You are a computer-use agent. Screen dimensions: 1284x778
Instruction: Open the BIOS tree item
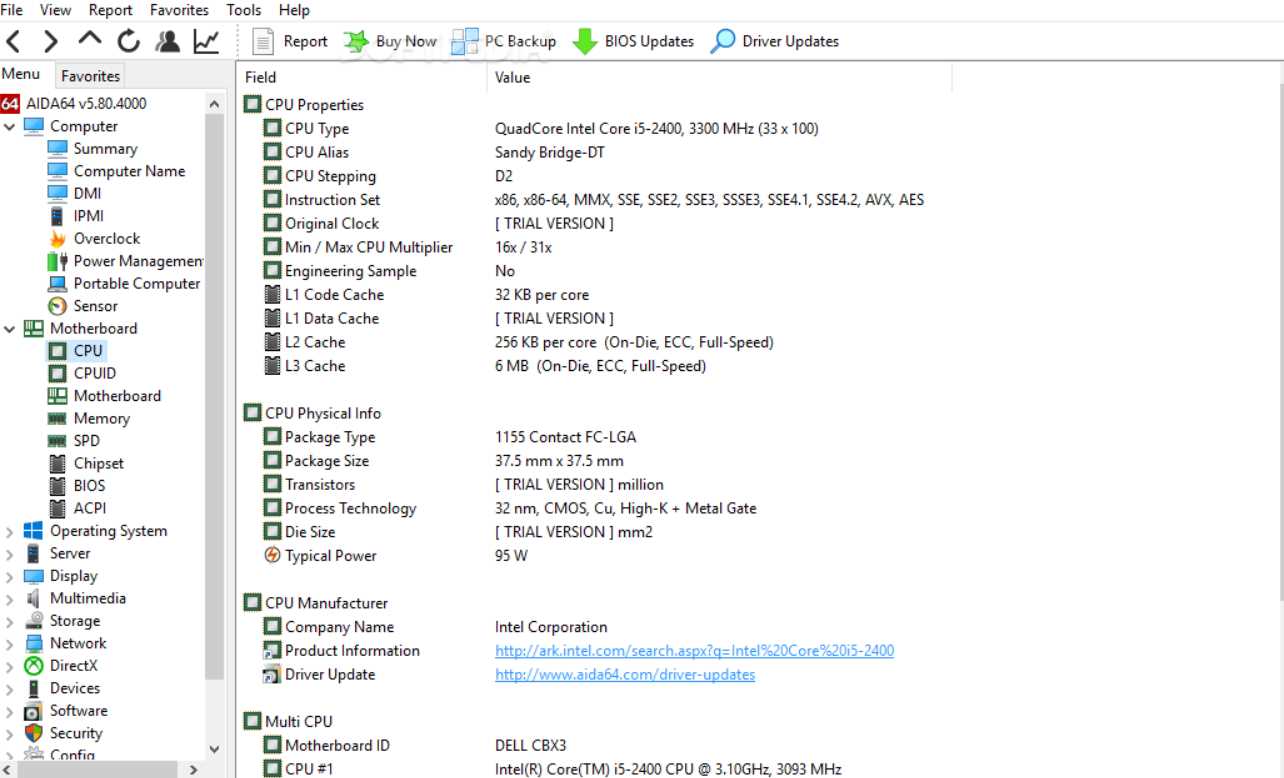(76, 486)
